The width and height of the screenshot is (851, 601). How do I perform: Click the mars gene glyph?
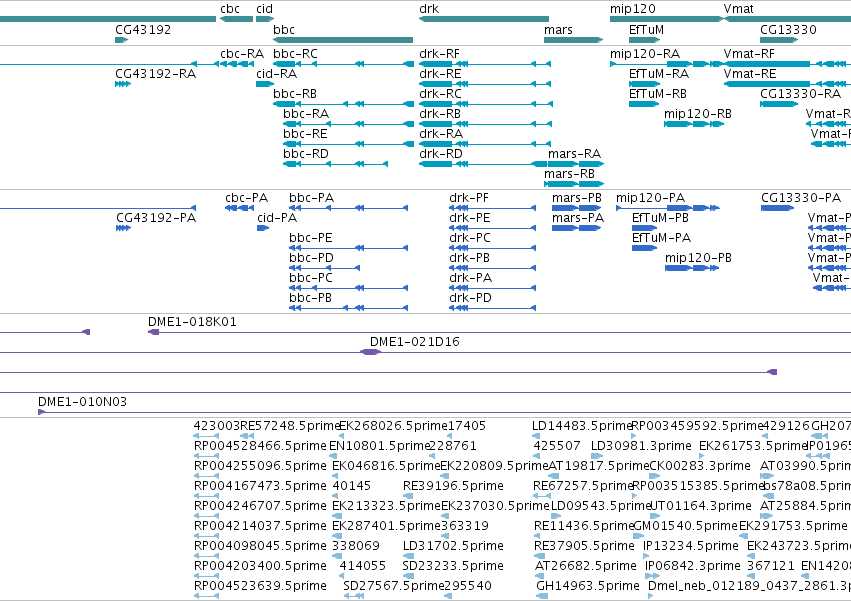tap(573, 40)
